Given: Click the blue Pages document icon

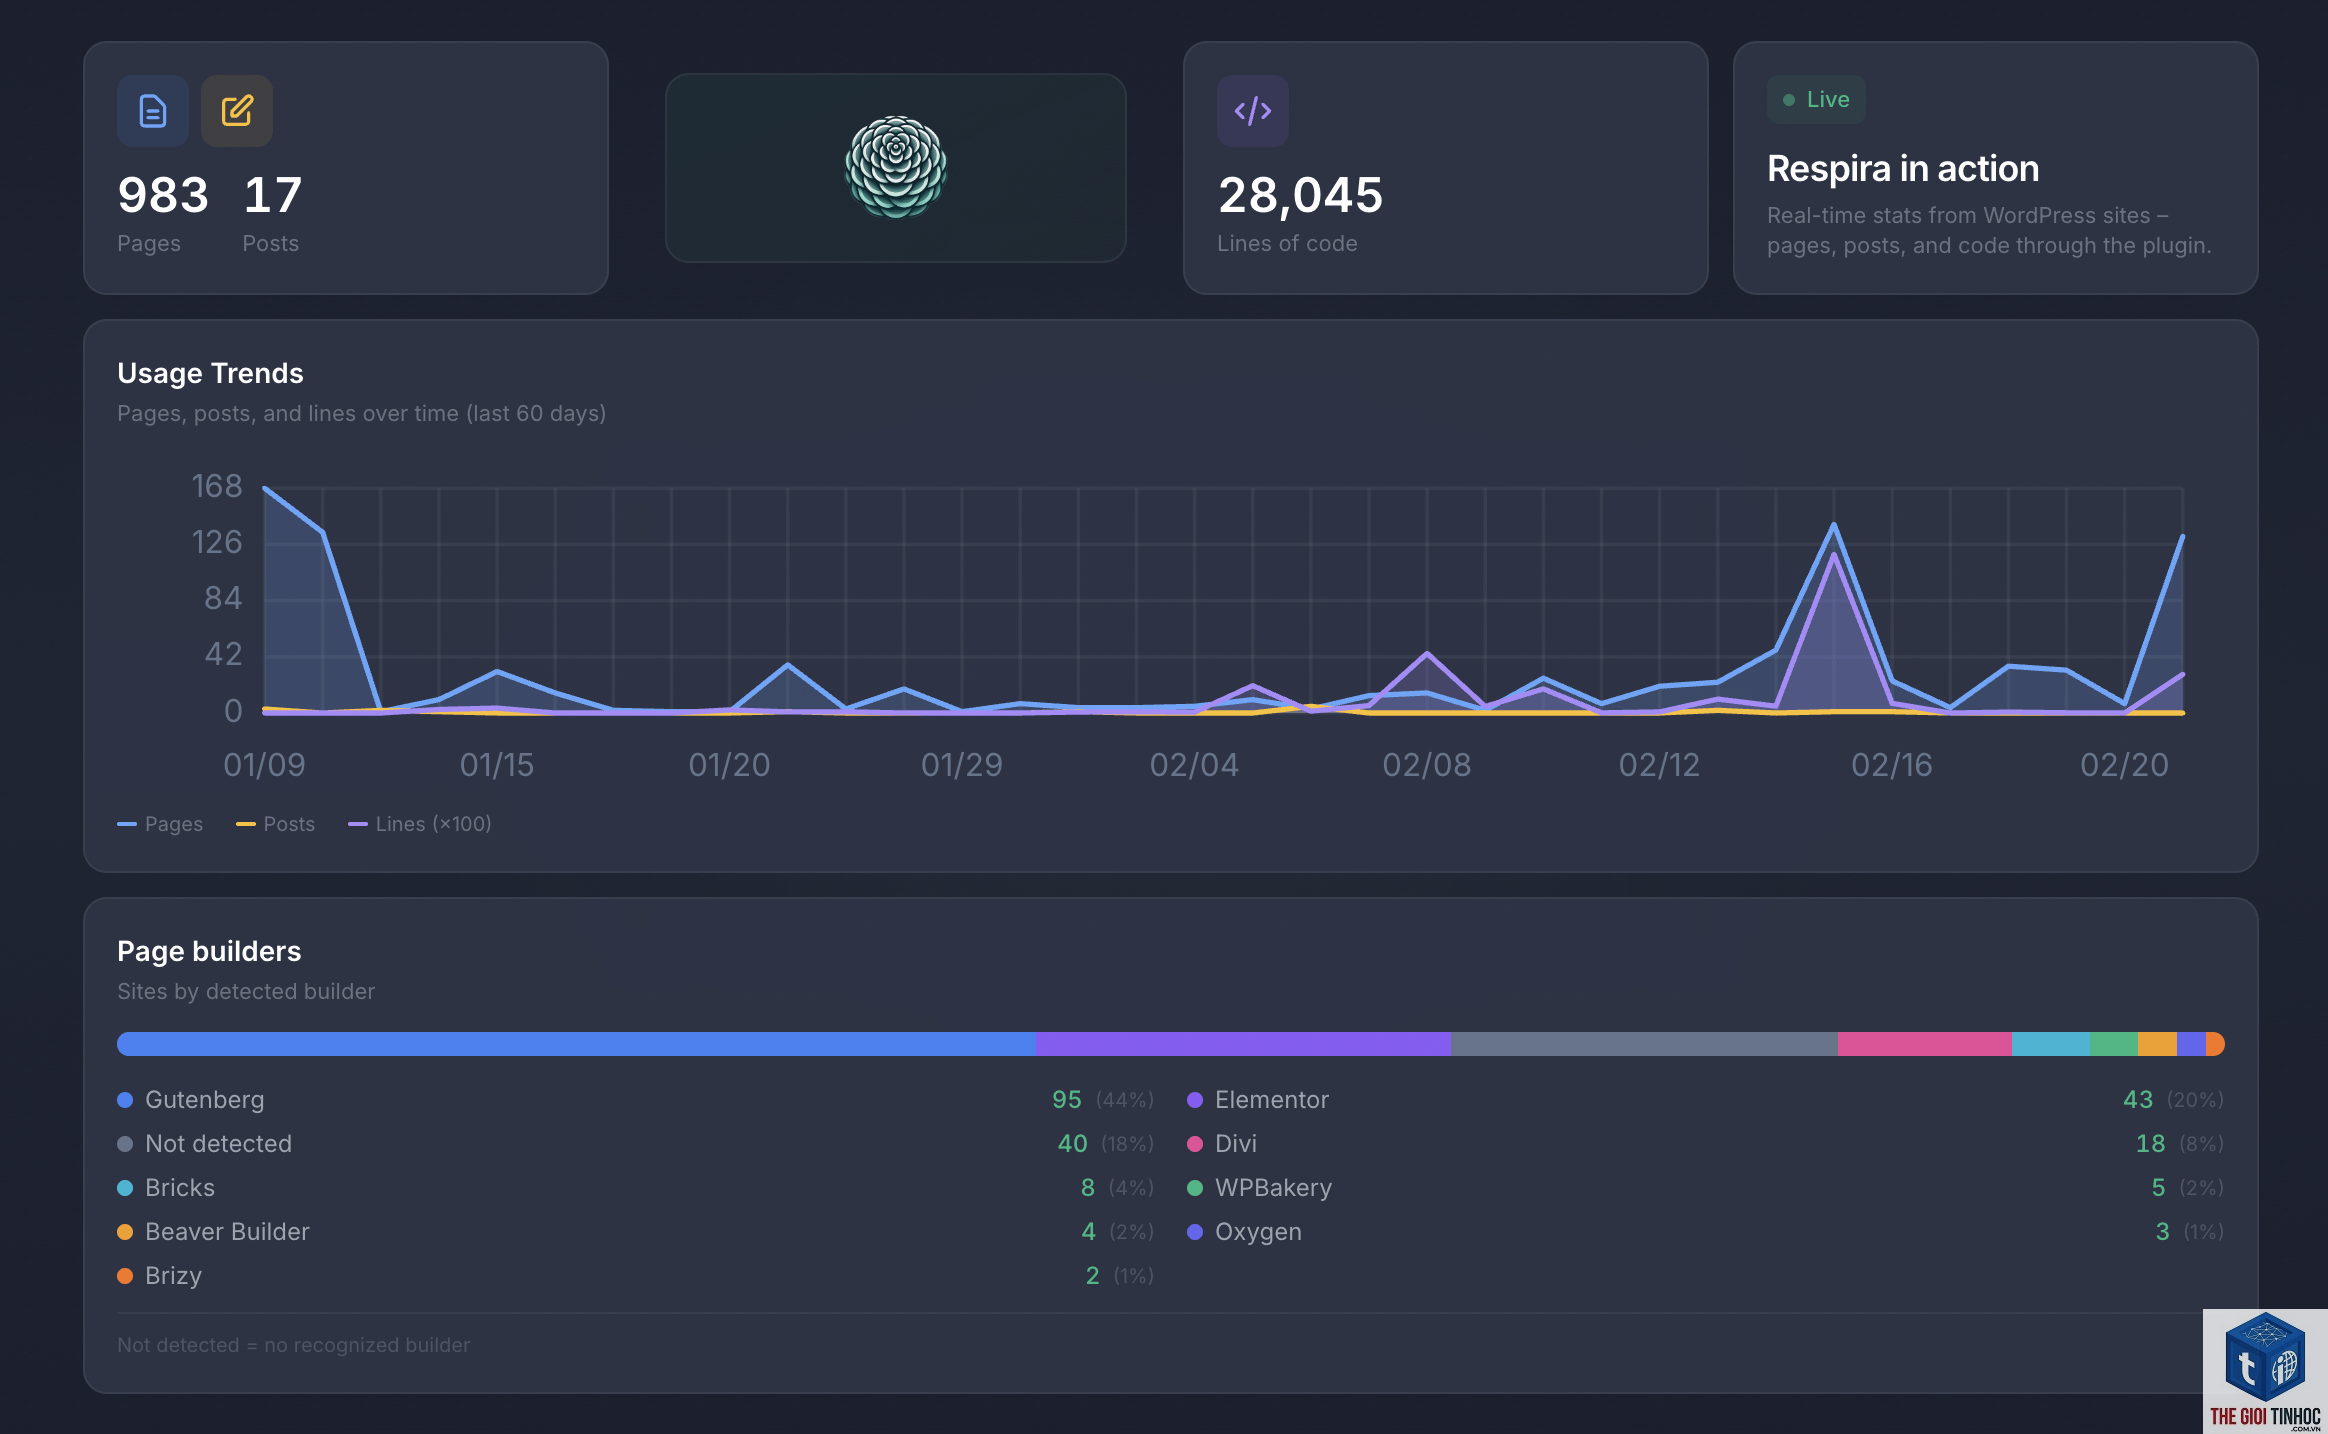Looking at the screenshot, I should click(153, 111).
